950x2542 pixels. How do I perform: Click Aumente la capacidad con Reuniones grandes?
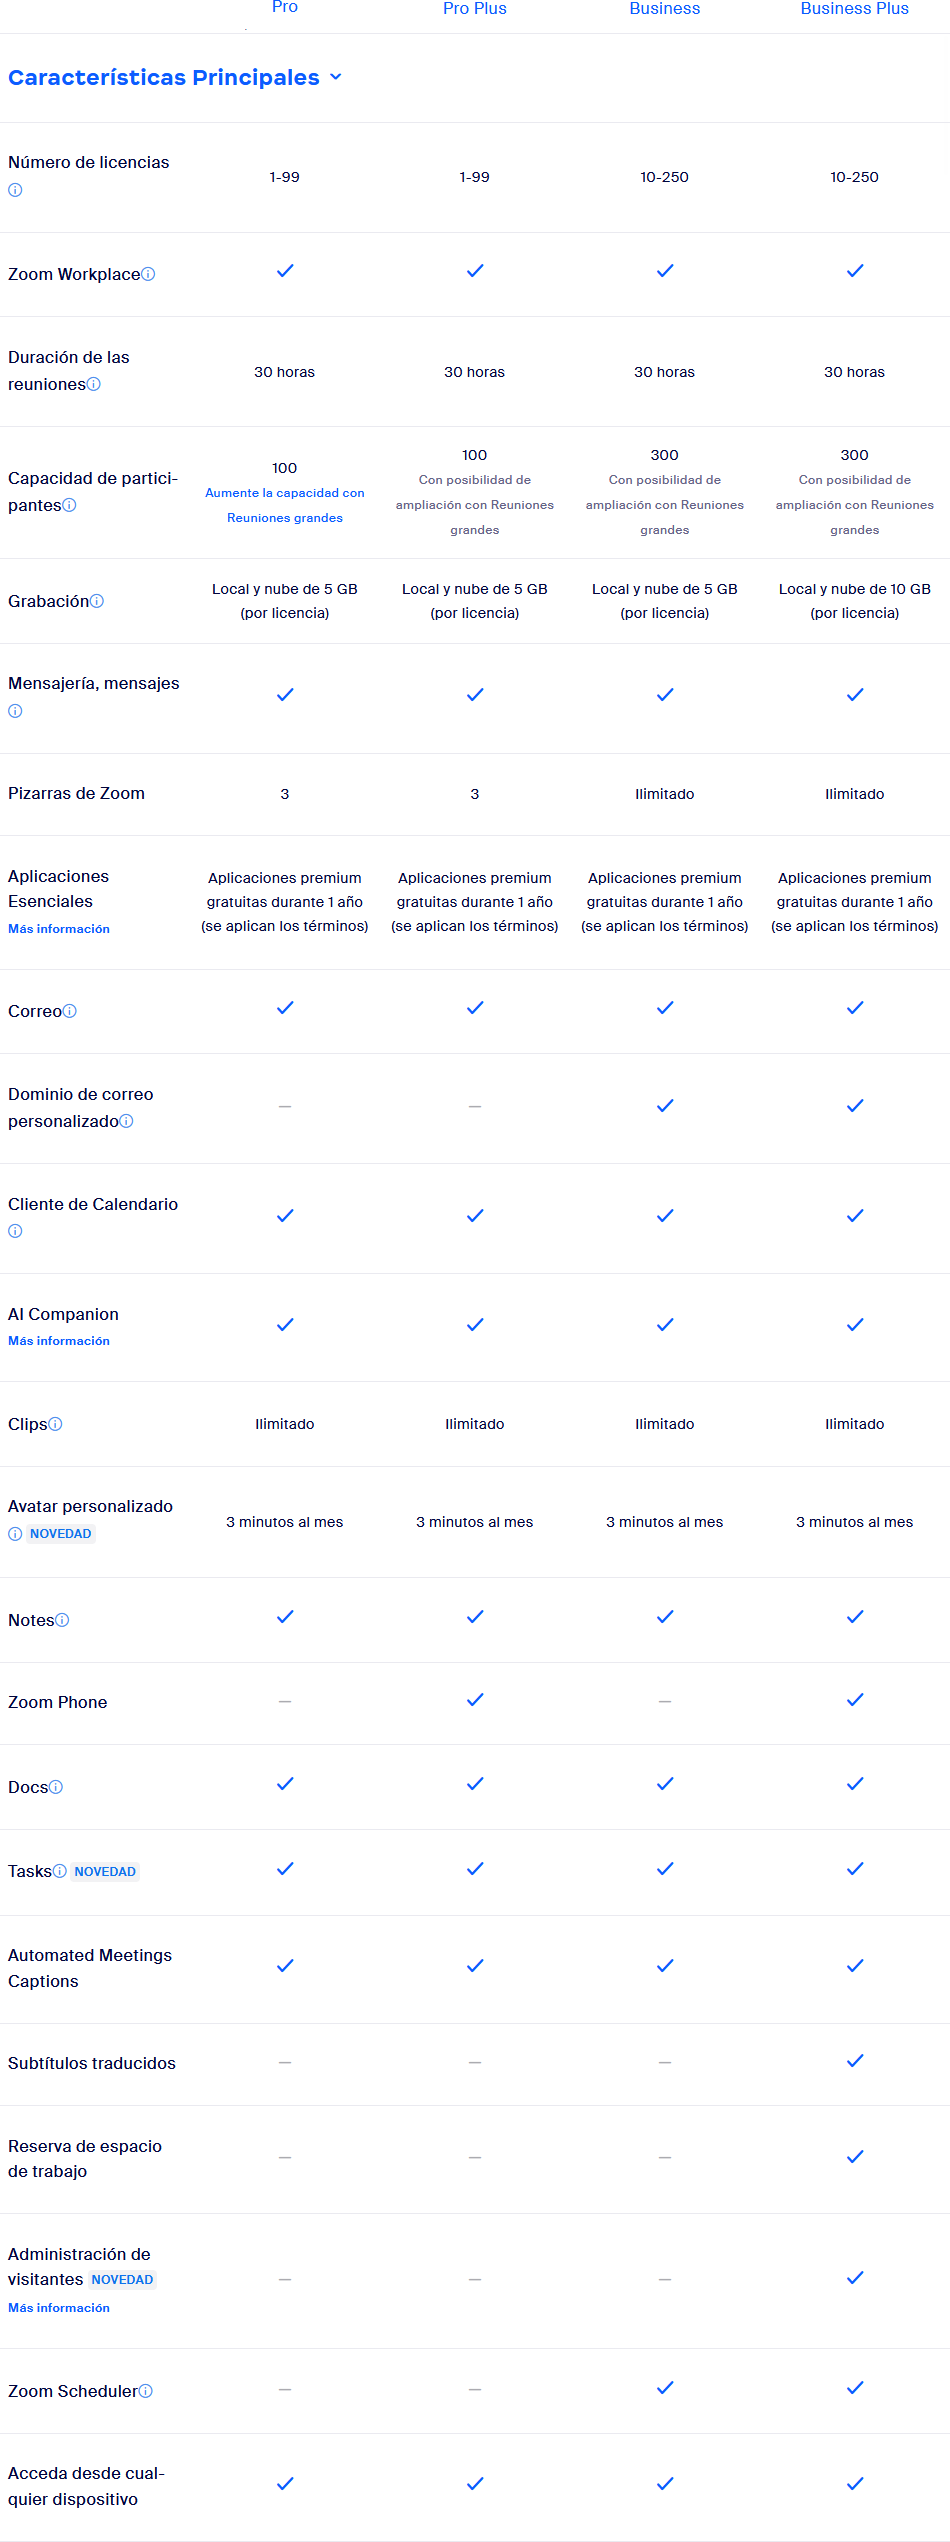tap(285, 505)
